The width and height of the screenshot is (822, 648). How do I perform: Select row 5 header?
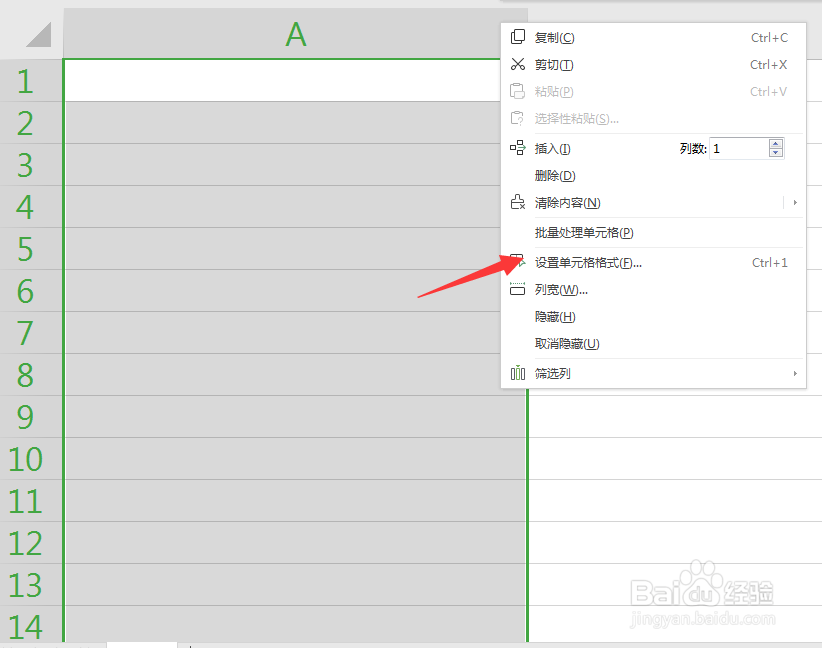(31, 249)
